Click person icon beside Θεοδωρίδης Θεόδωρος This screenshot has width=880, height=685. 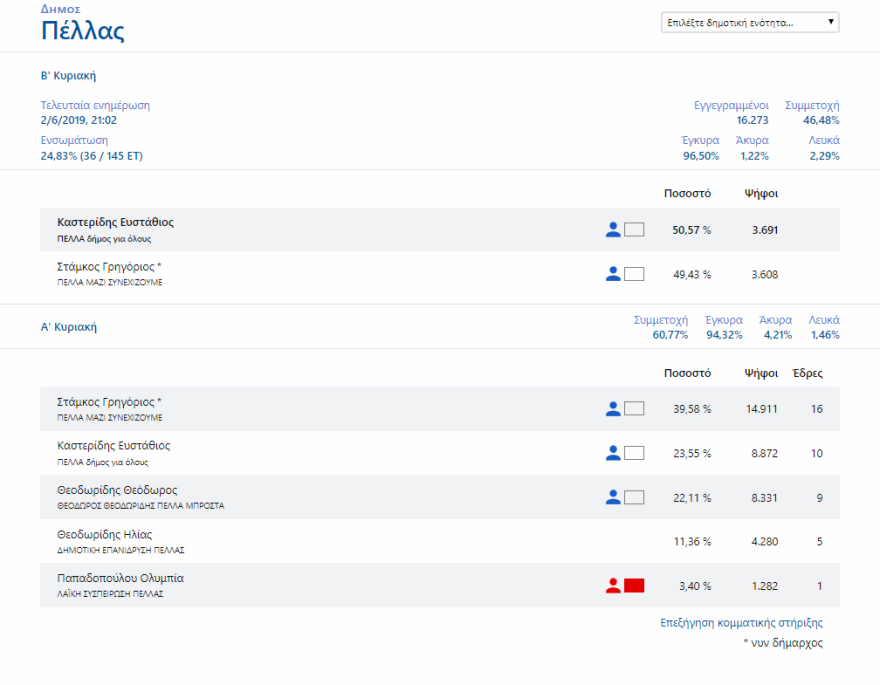click(x=613, y=497)
